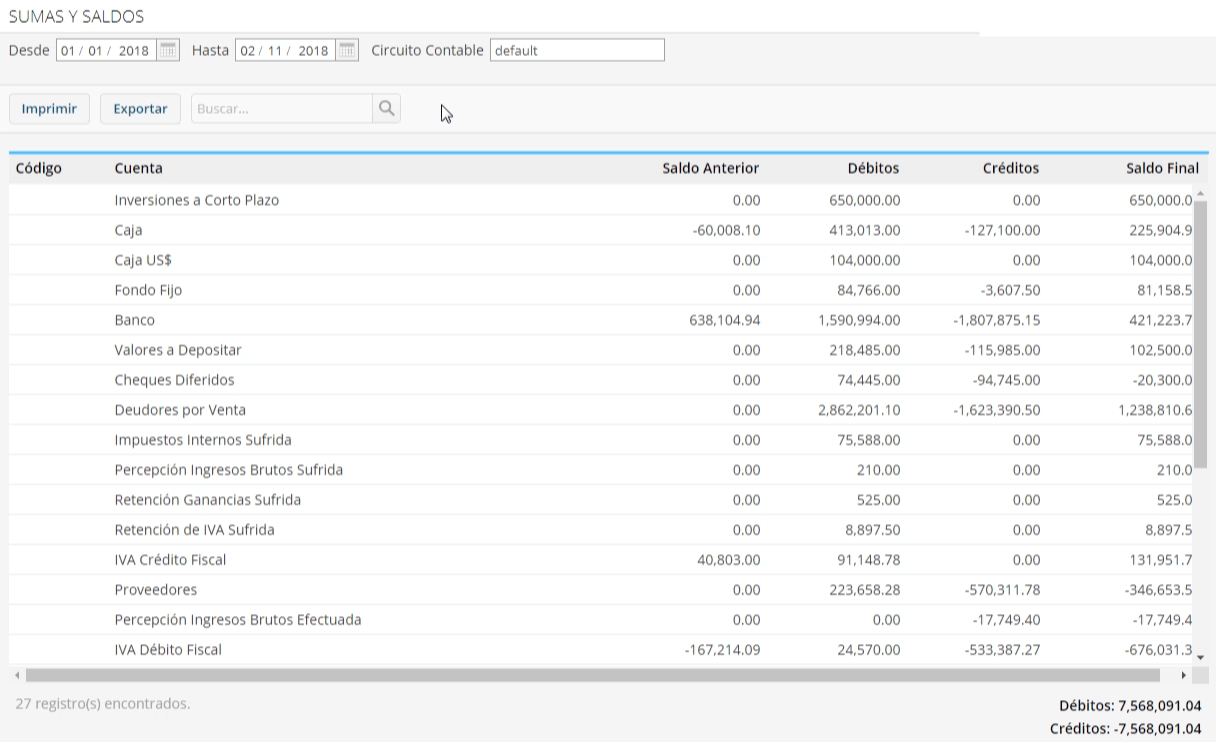1216x742 pixels.
Task: Focus the Buscar search field
Action: point(281,109)
